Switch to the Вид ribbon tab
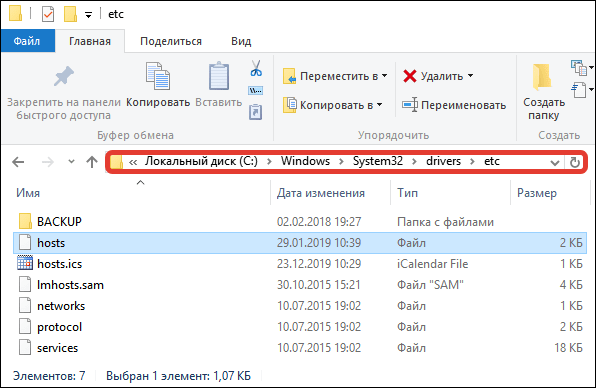Screen dimensions: 596x388 coord(241,41)
